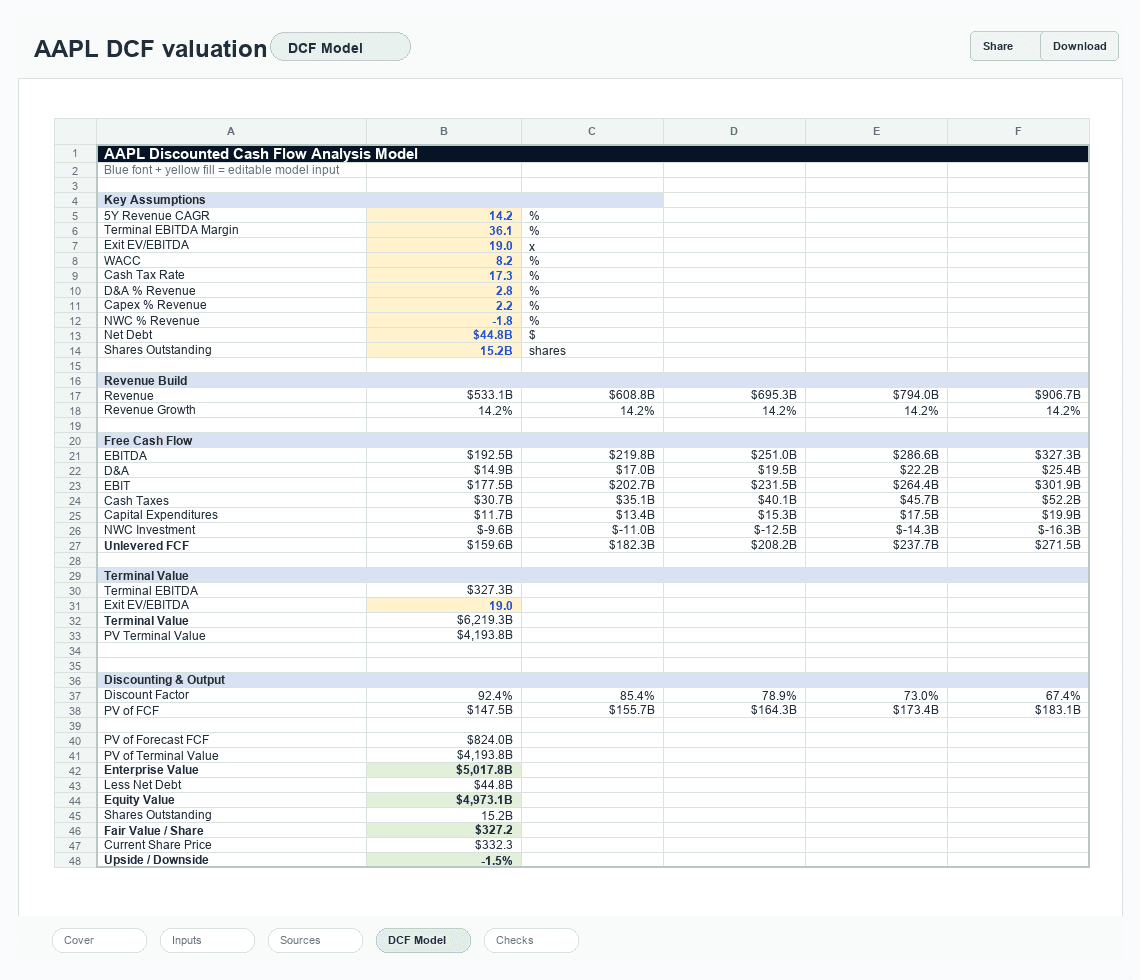Open the Sources sheet tab
The image size is (1140, 980).
316,940
